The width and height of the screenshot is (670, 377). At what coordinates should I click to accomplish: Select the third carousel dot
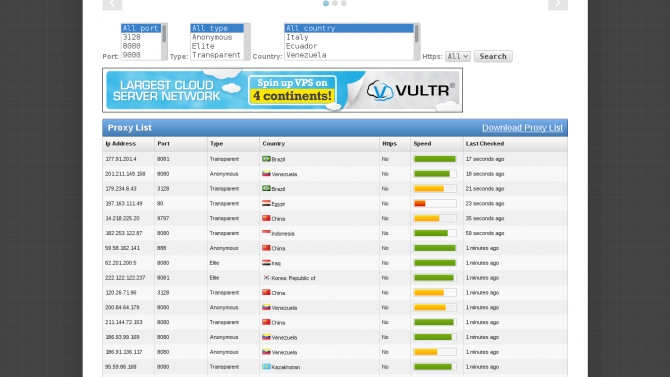coord(344,3)
